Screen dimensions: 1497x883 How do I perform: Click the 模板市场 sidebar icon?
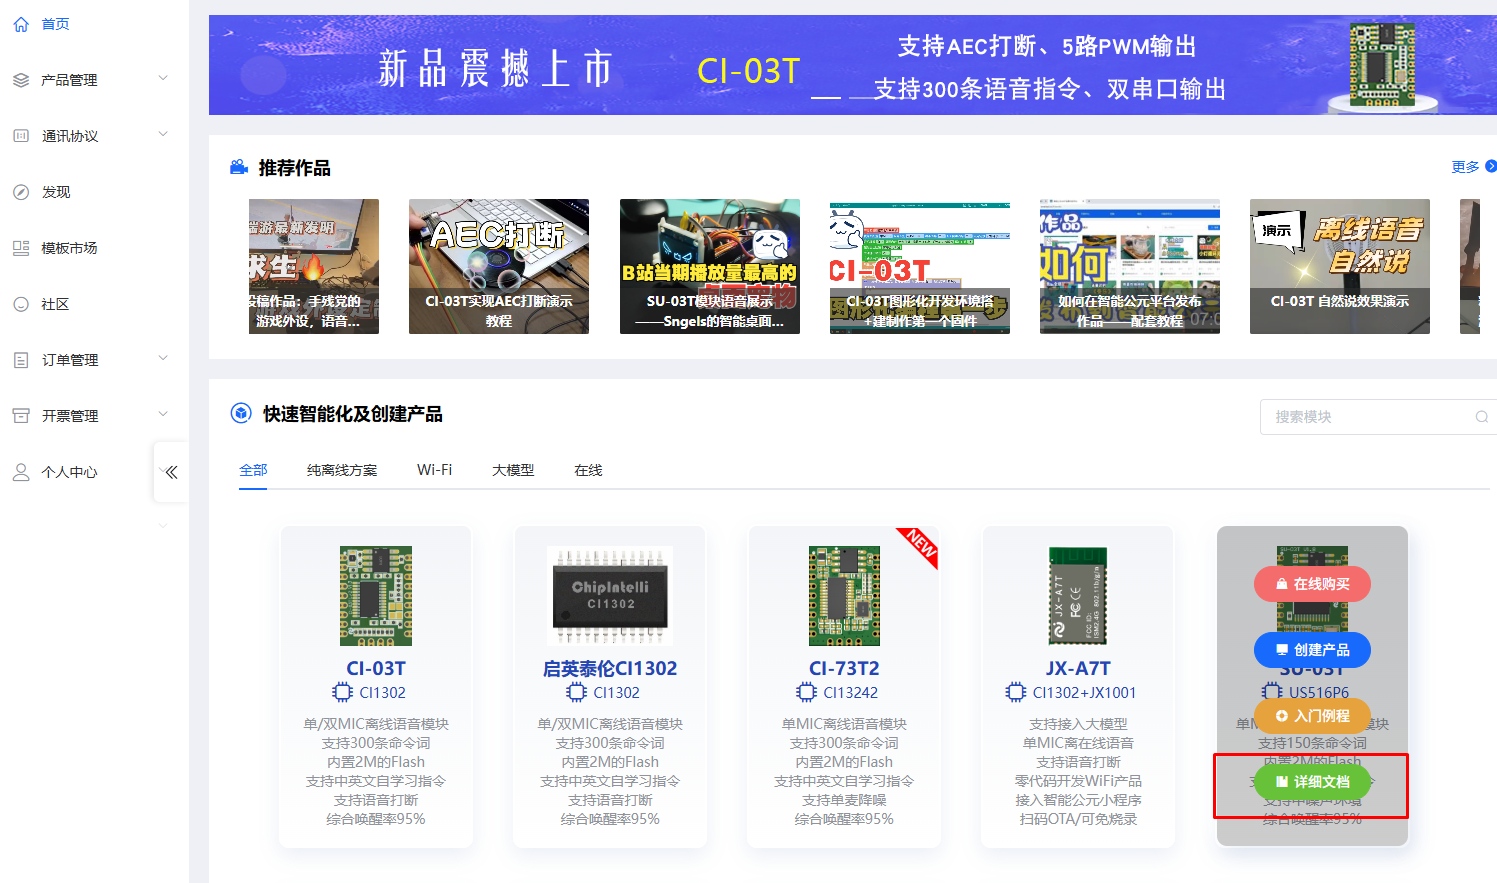pyautogui.click(x=21, y=248)
